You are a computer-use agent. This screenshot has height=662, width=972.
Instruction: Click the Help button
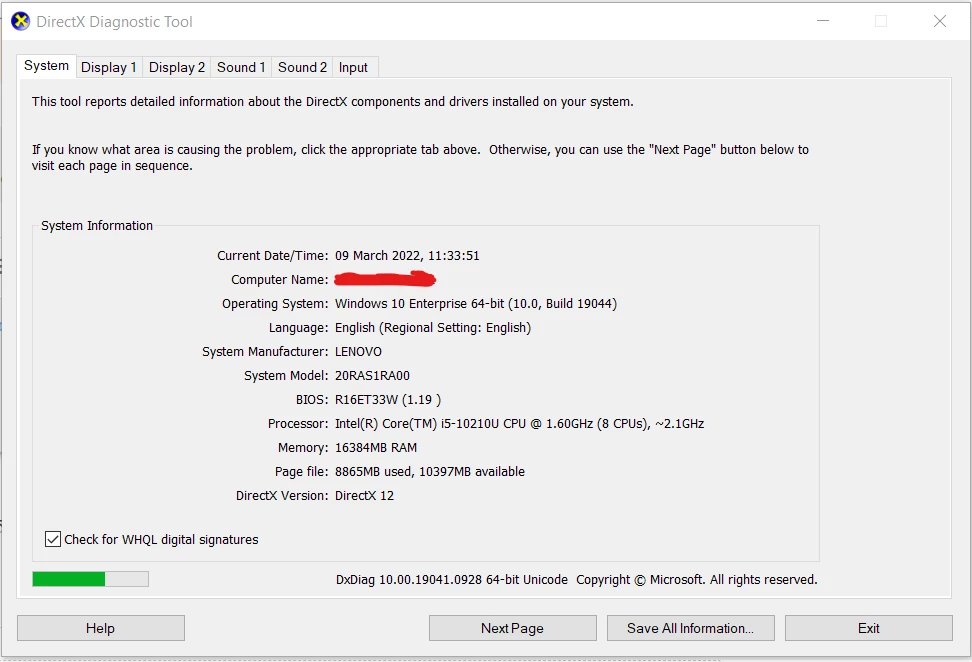tap(100, 628)
